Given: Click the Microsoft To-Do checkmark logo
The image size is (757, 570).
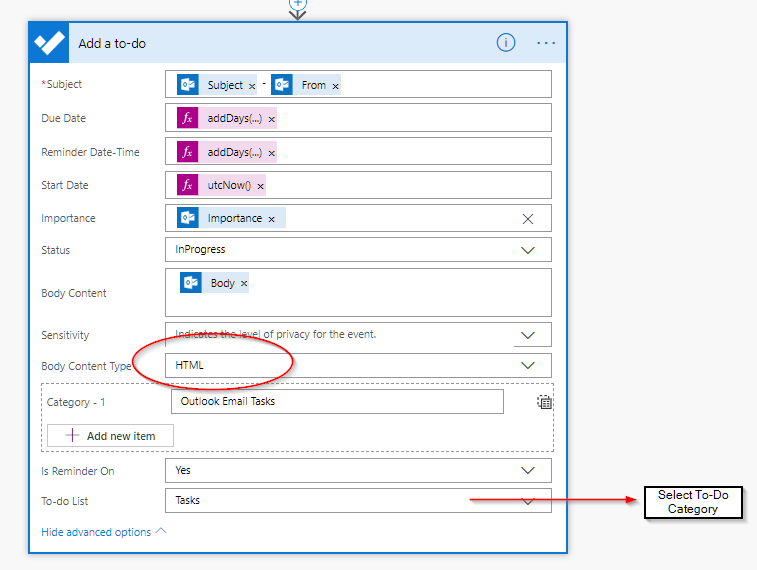Looking at the screenshot, I should 50,43.
